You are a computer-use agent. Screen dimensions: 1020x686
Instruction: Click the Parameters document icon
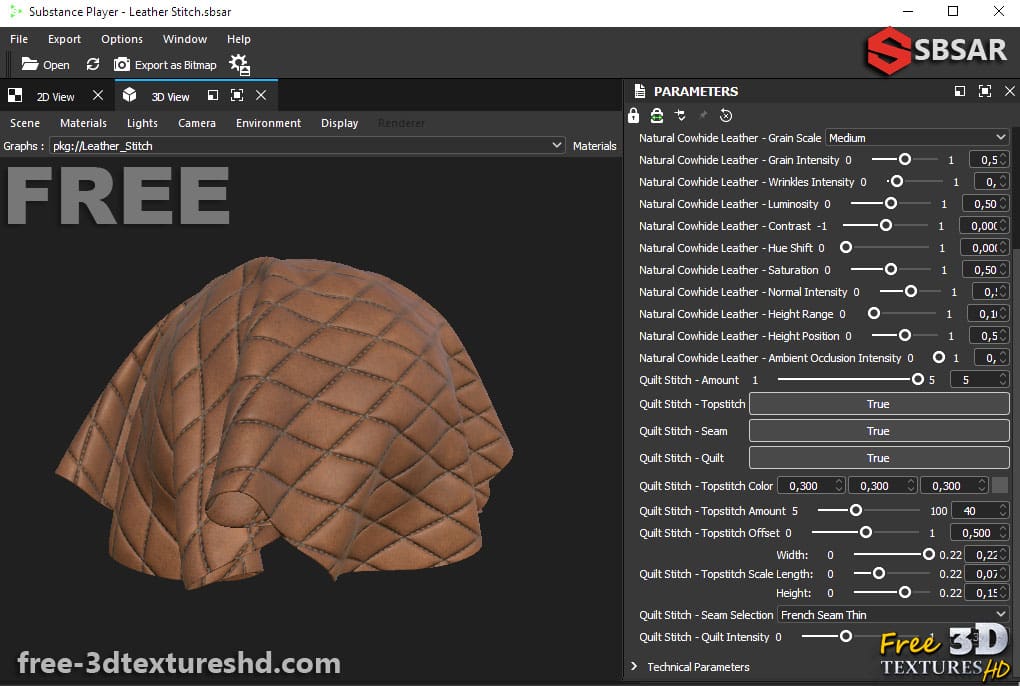639,91
